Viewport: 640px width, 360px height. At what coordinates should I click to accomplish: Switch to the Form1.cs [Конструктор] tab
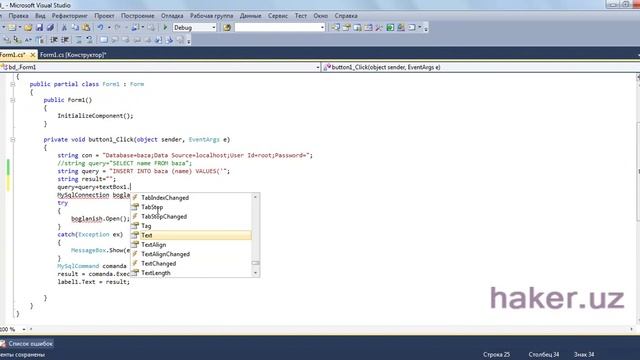click(73, 55)
